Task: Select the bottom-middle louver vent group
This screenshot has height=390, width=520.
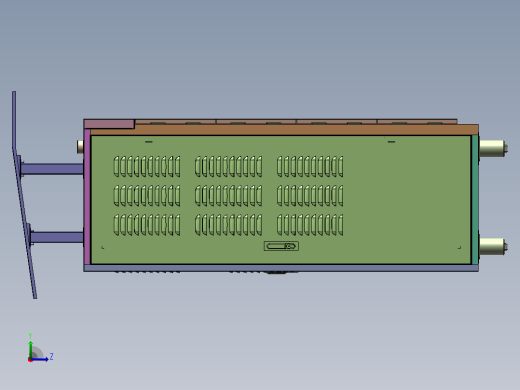Action: tap(228, 225)
